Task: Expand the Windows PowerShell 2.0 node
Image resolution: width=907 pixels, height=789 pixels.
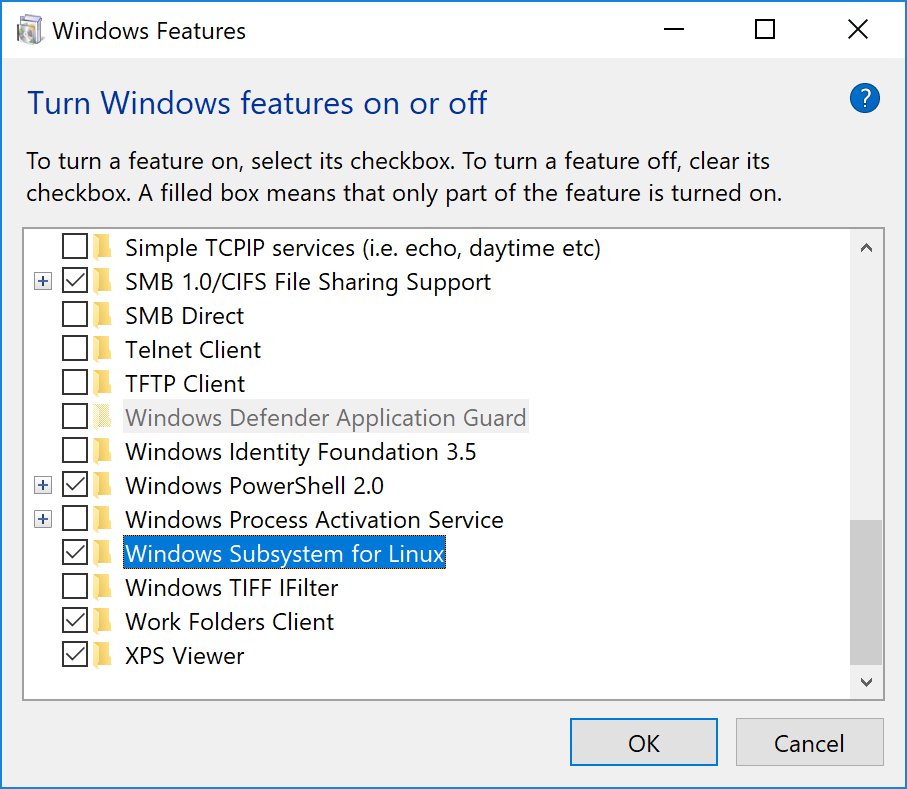Action: click(x=43, y=485)
